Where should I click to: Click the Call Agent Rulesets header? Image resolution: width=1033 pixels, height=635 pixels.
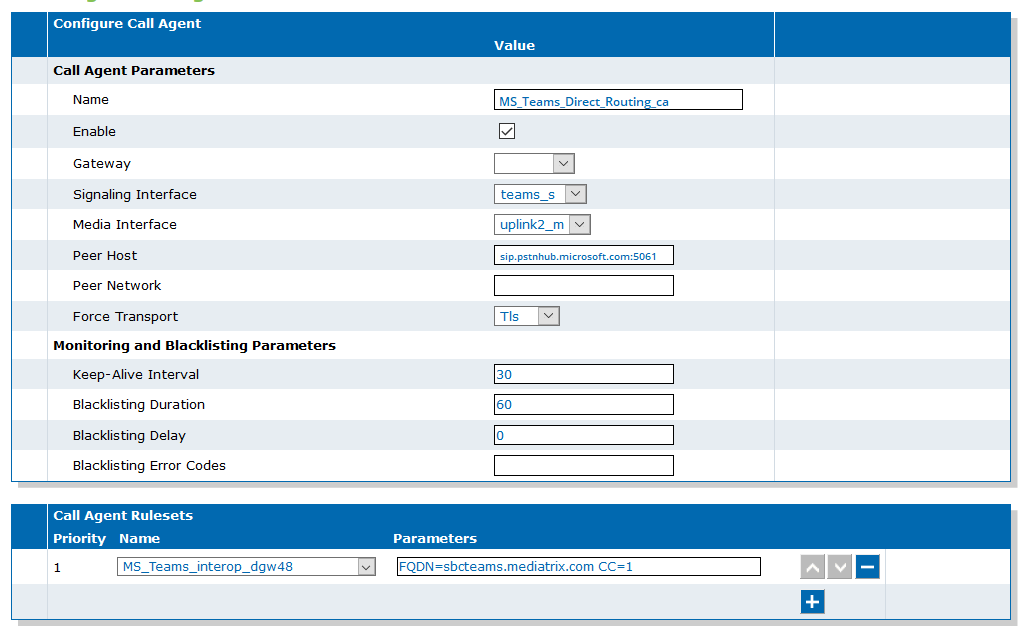pos(123,516)
